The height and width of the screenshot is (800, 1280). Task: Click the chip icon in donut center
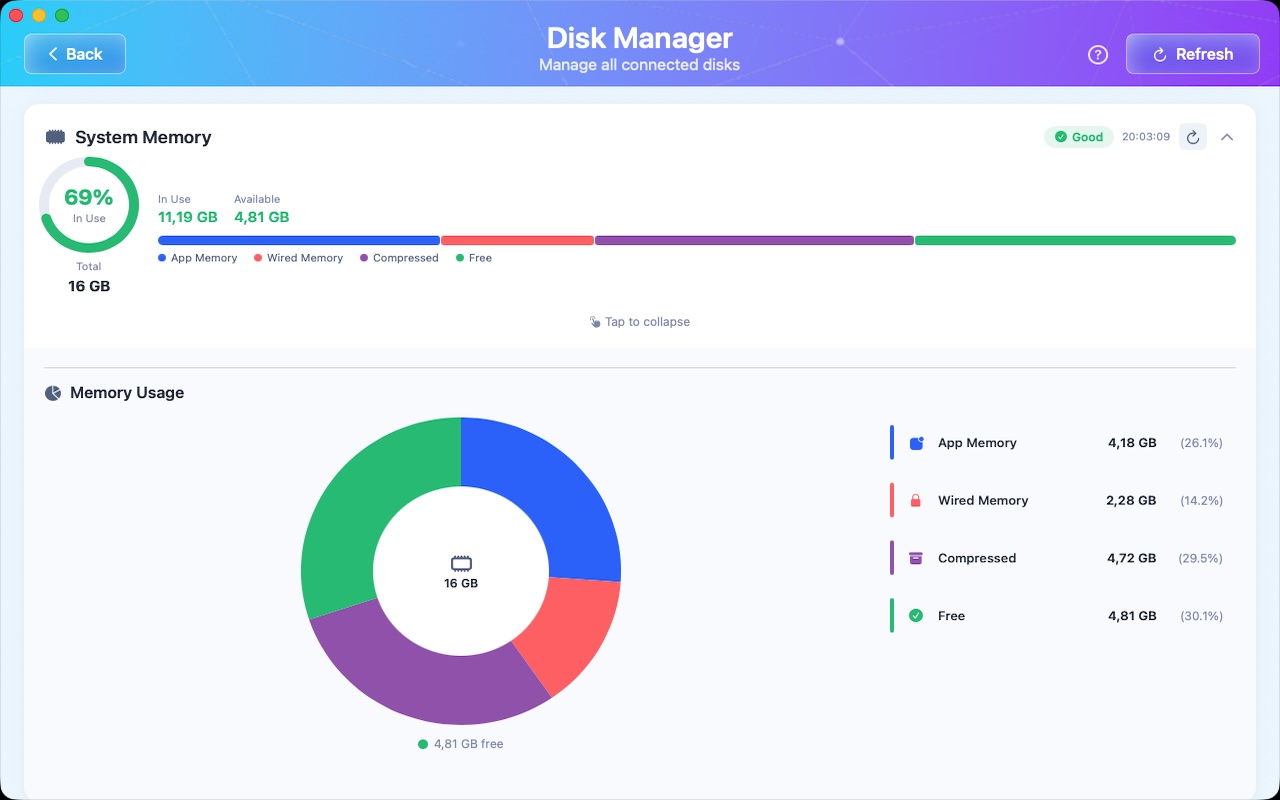tap(461, 563)
